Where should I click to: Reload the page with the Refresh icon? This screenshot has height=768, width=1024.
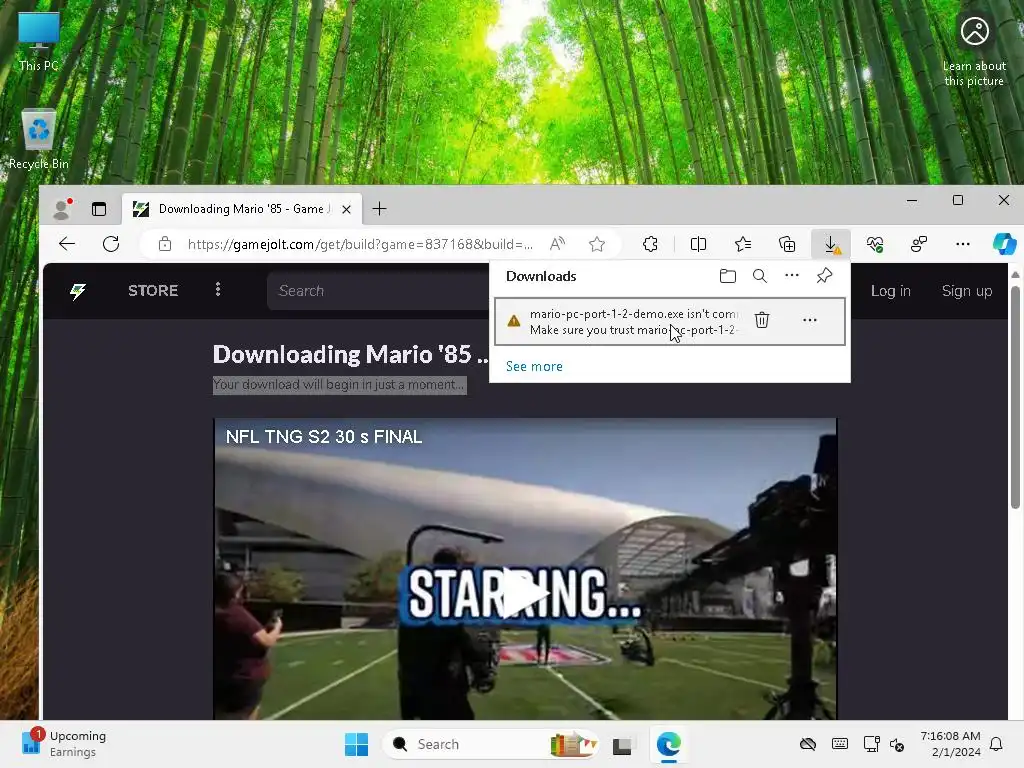click(111, 244)
